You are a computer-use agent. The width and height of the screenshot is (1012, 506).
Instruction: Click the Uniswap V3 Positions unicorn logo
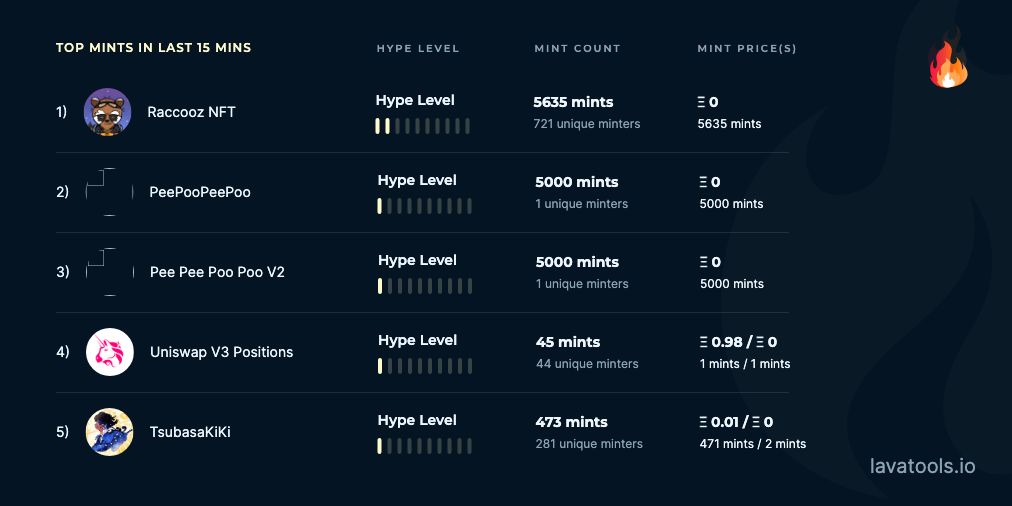coord(110,352)
